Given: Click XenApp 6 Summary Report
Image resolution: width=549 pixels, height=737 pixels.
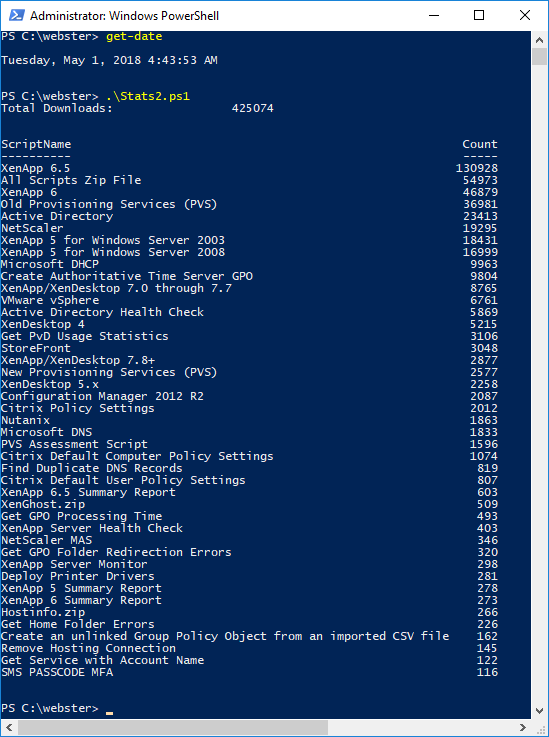Looking at the screenshot, I should pyautogui.click(x=81, y=600).
